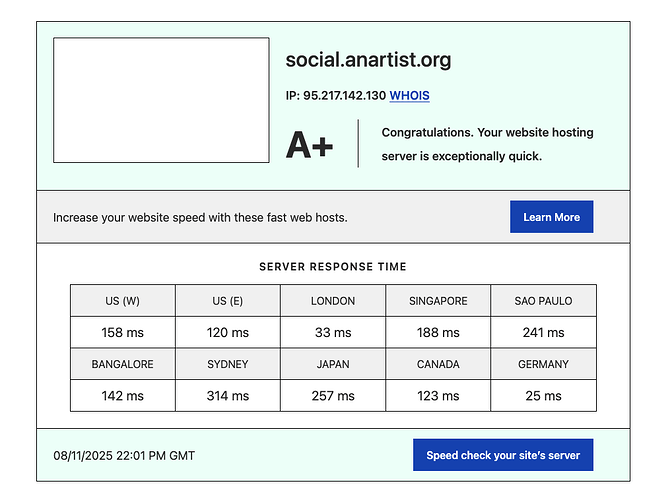Select the Sao Paulo header cell

[543, 301]
